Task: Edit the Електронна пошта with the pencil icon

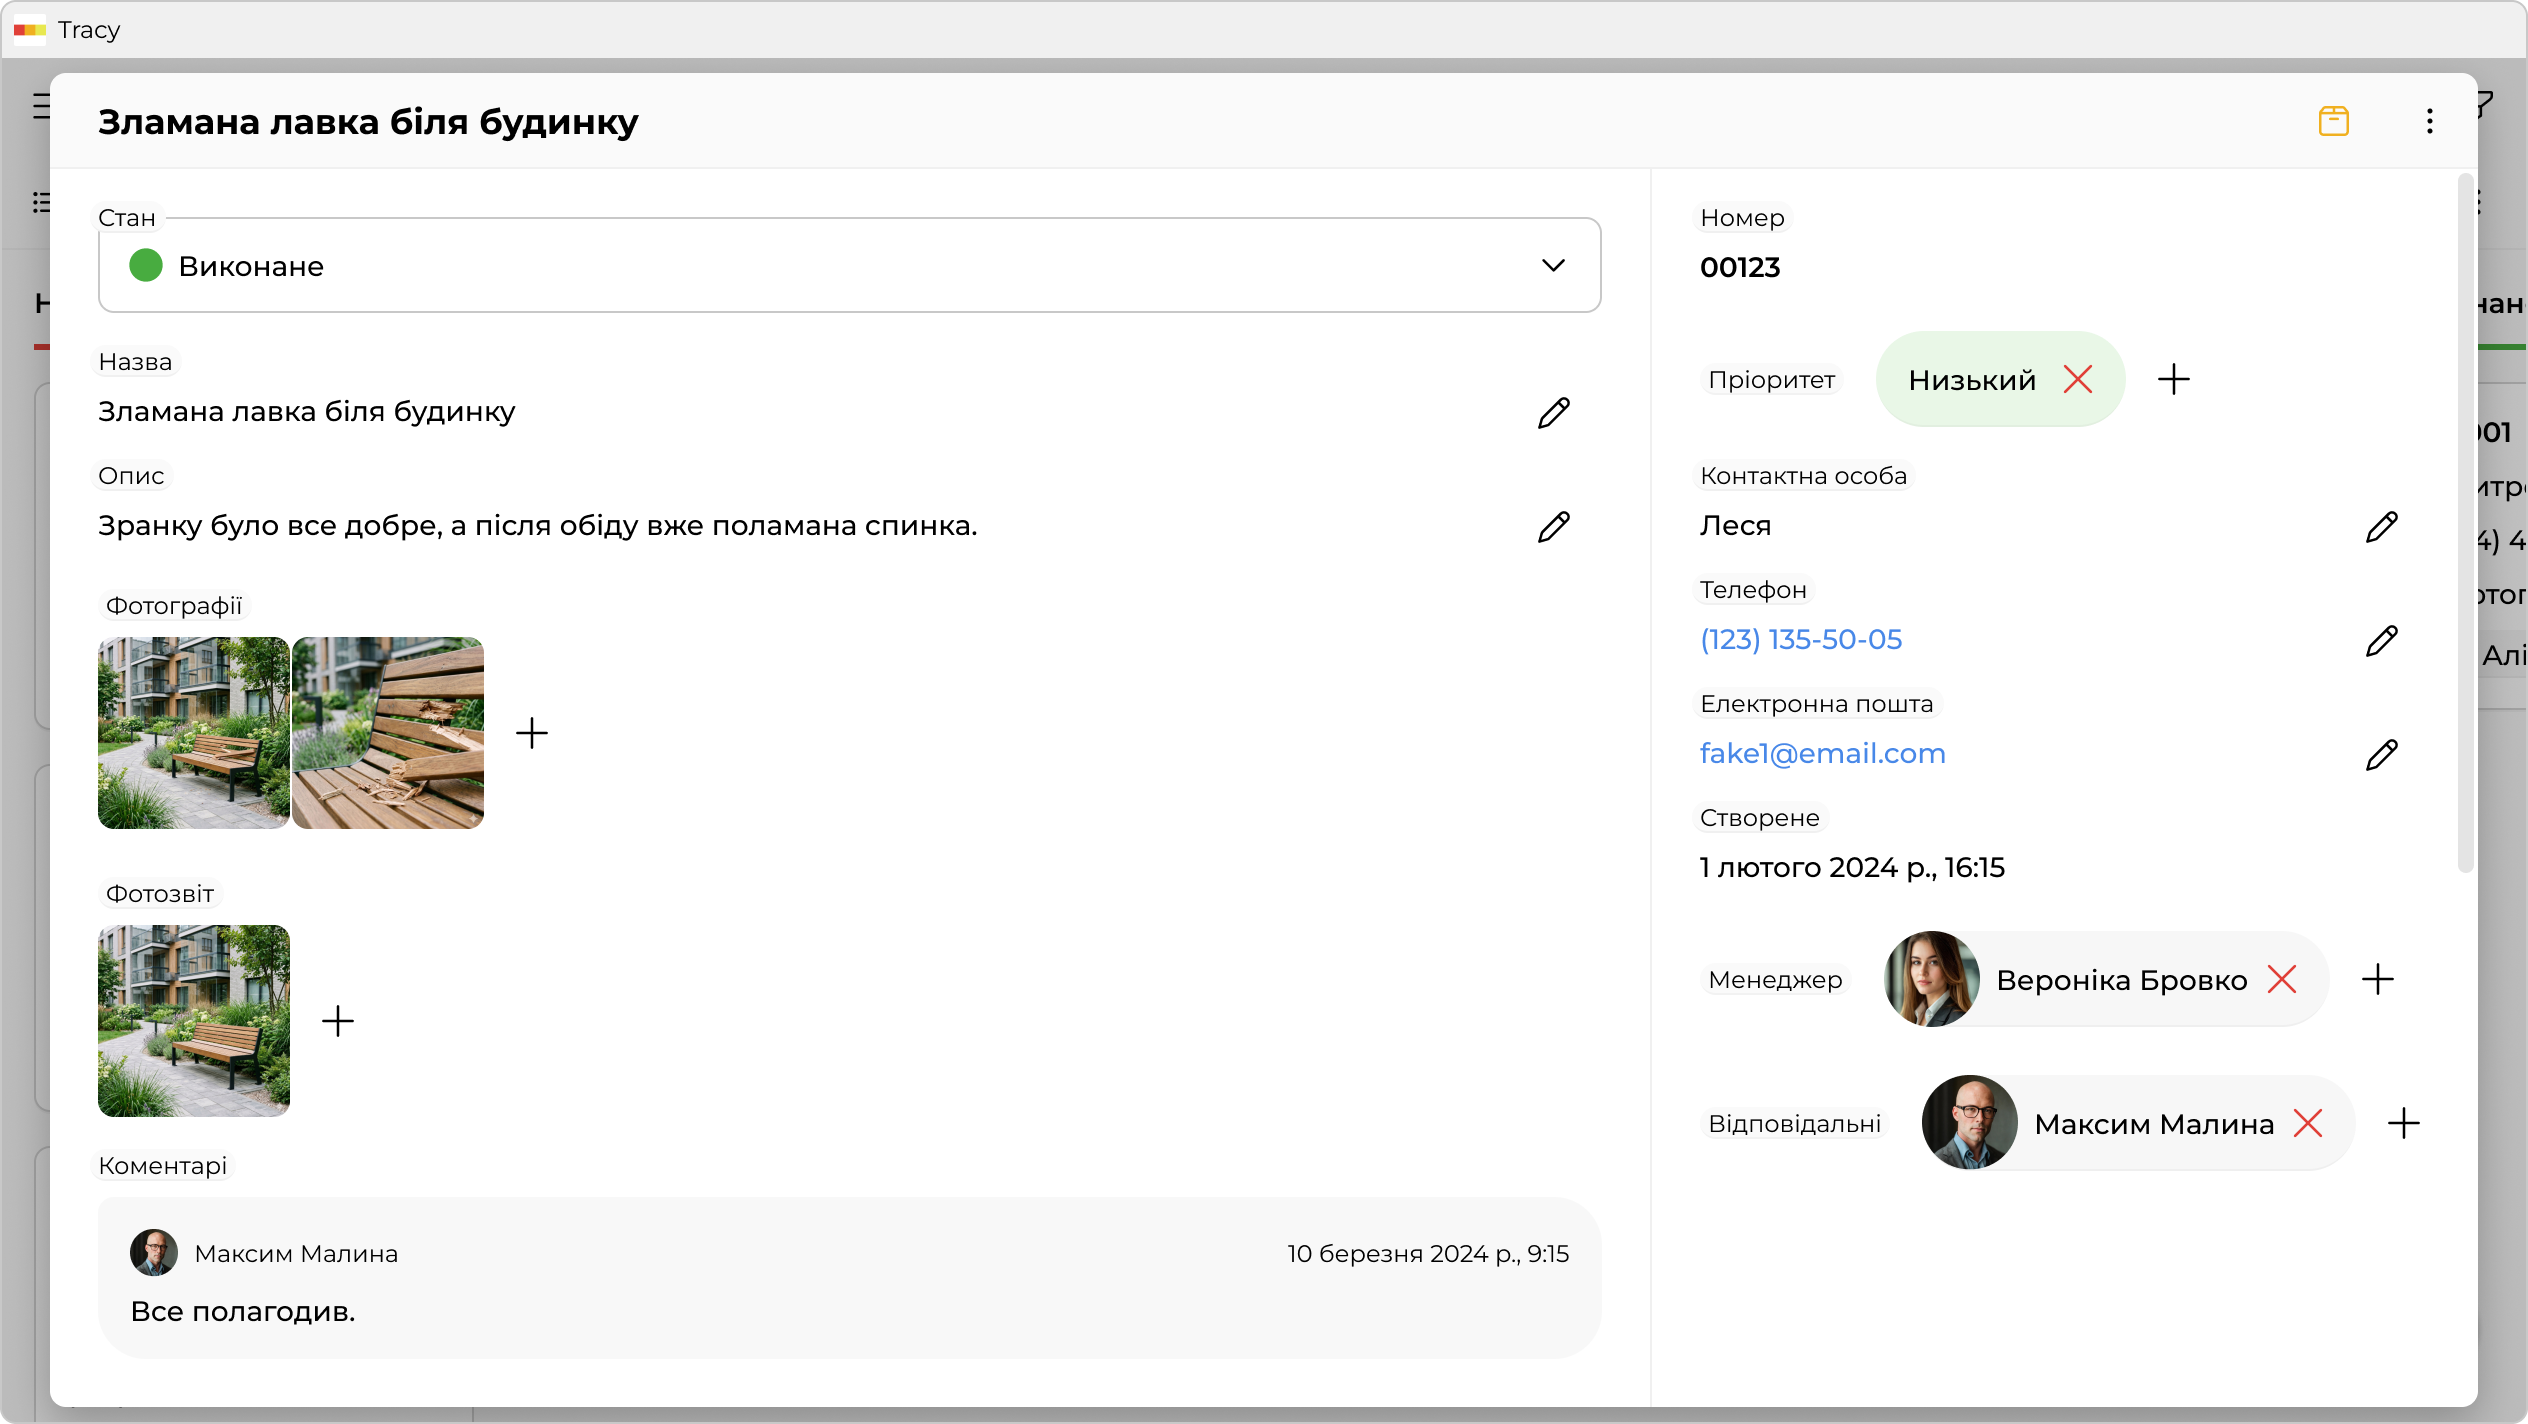Action: pyautogui.click(x=2381, y=755)
